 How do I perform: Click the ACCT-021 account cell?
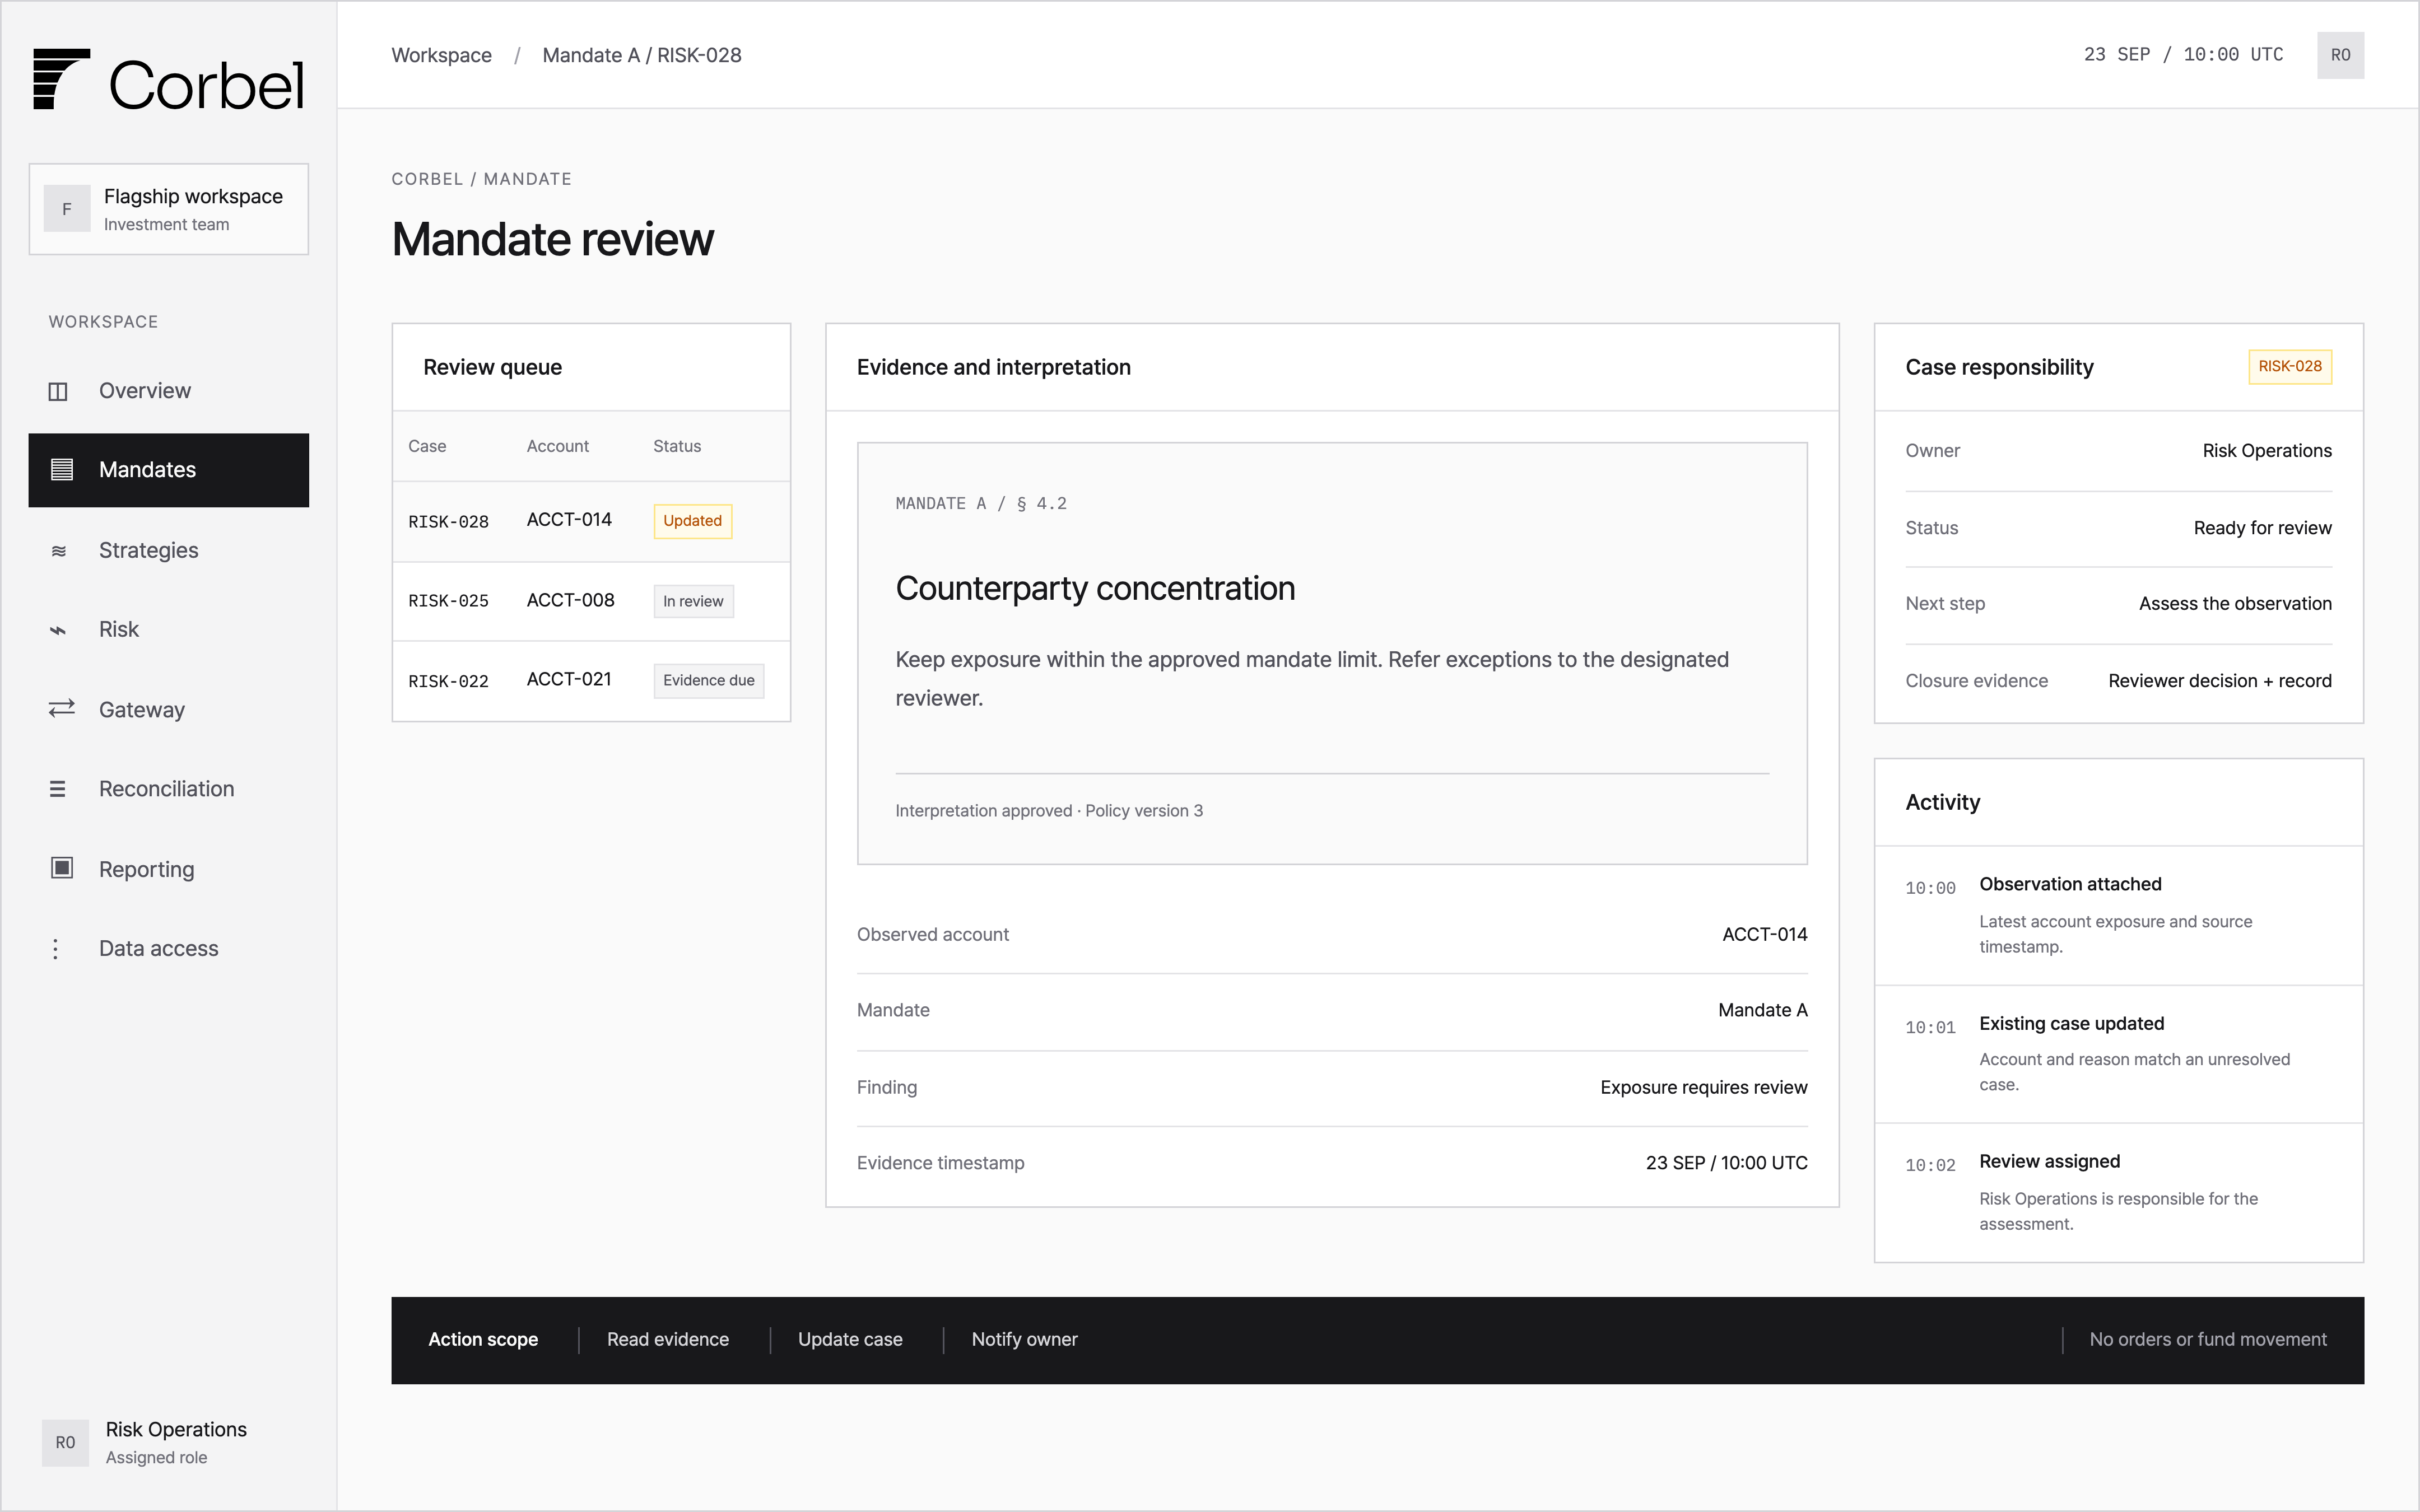(x=568, y=679)
